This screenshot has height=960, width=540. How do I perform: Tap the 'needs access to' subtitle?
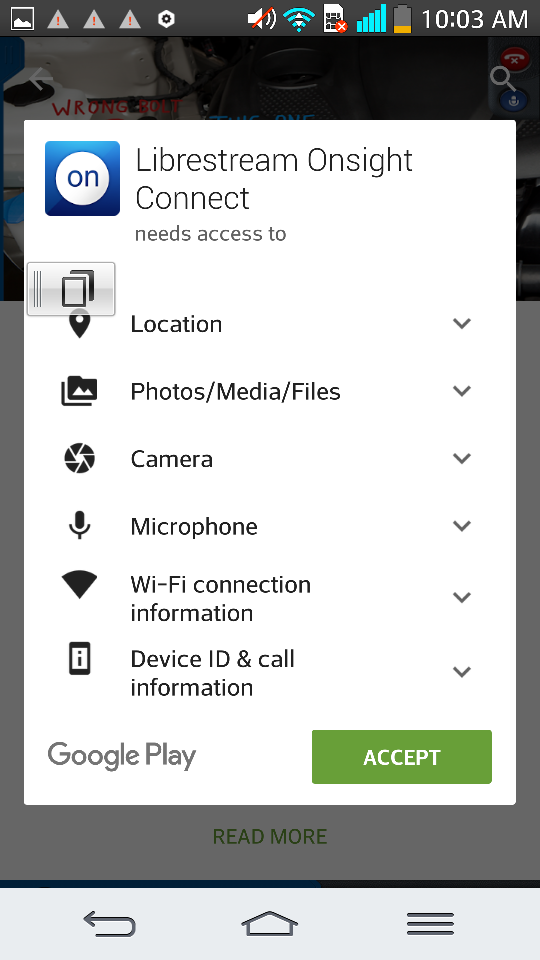pyautogui.click(x=210, y=234)
